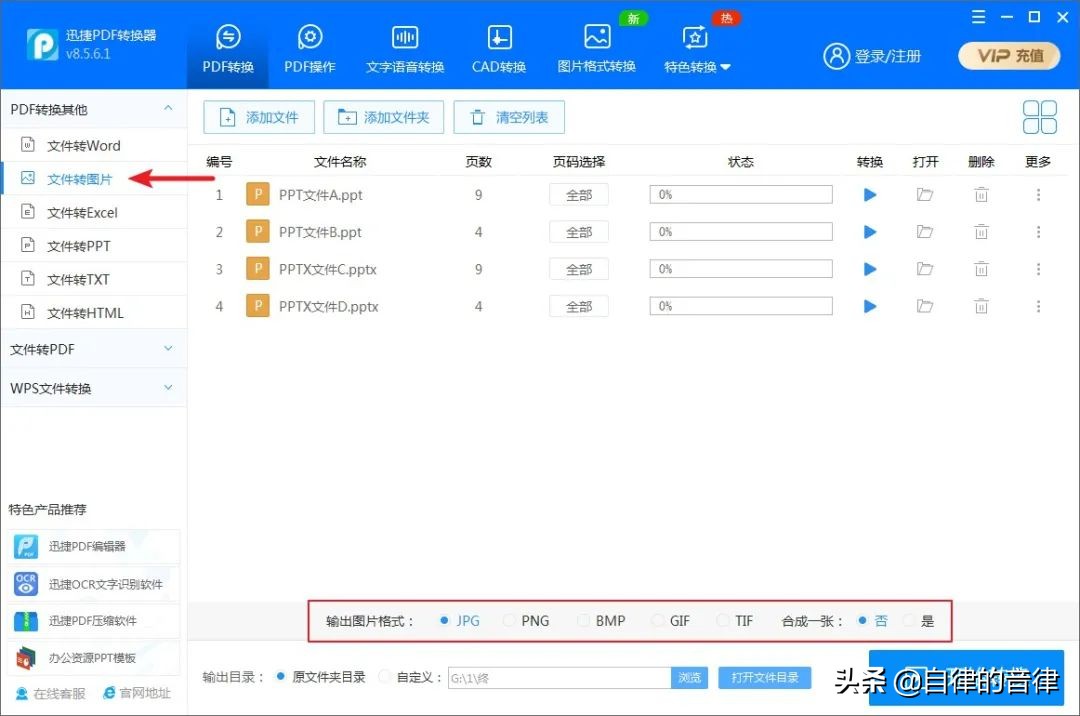1080x716 pixels.
Task: Click progress bar of PPT文件B.ppt
Action: point(740,232)
